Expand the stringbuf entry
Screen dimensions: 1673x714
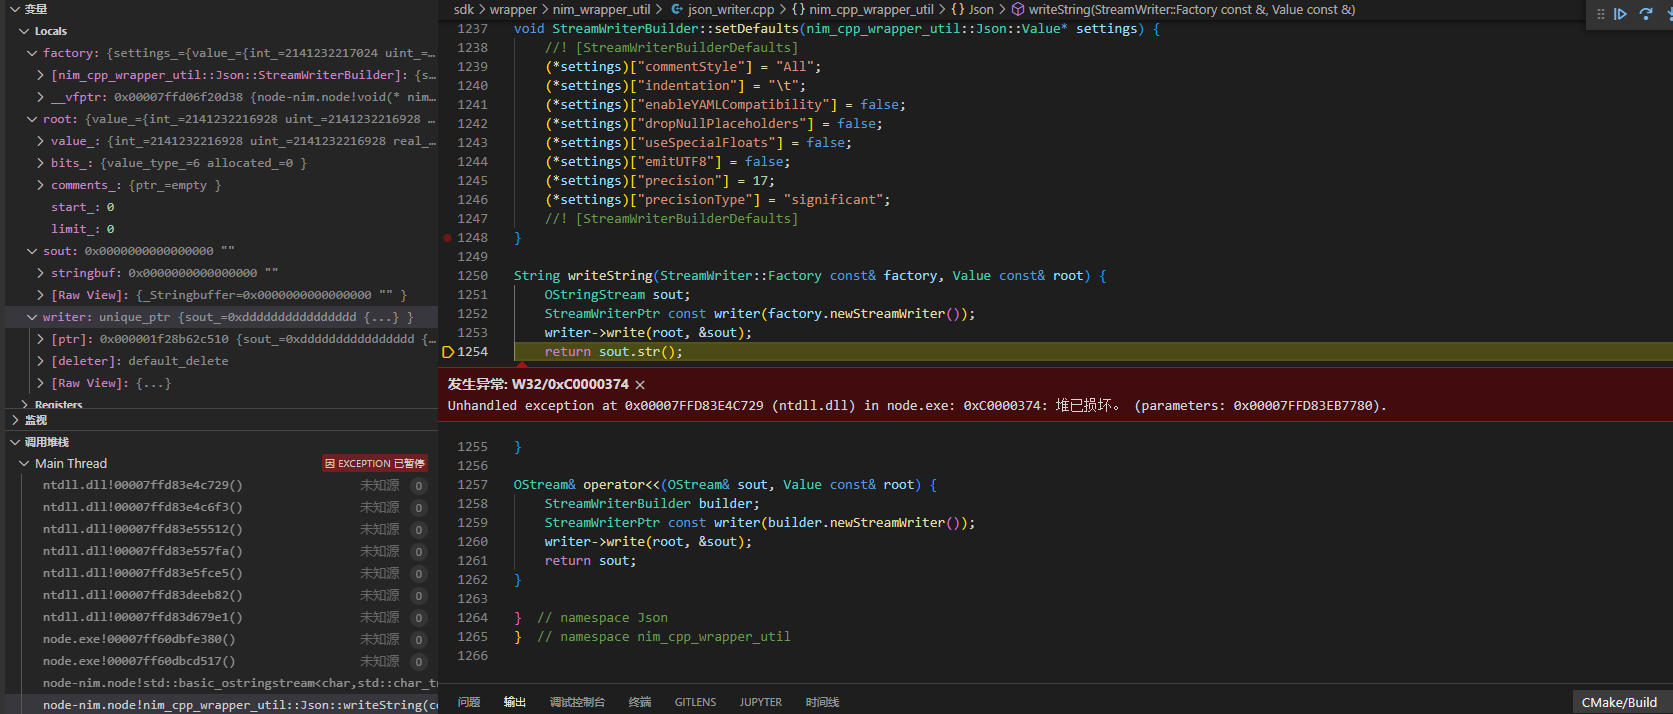(x=40, y=273)
